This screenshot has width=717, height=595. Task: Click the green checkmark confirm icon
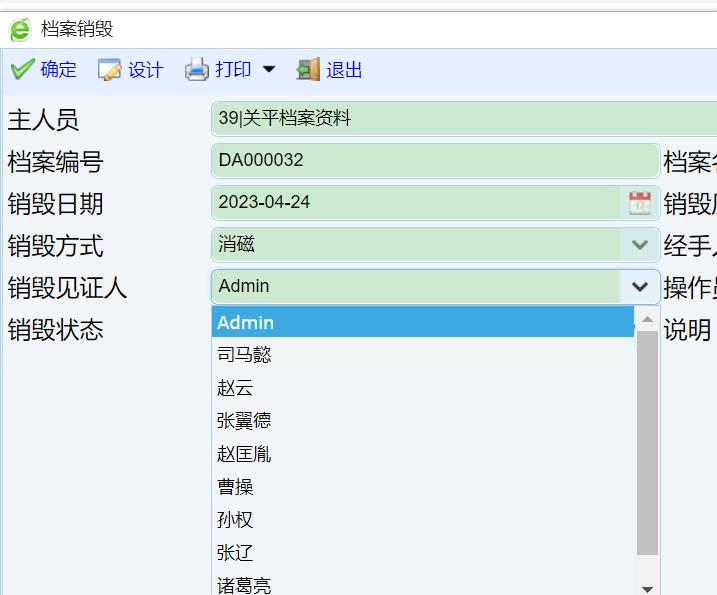tap(22, 70)
